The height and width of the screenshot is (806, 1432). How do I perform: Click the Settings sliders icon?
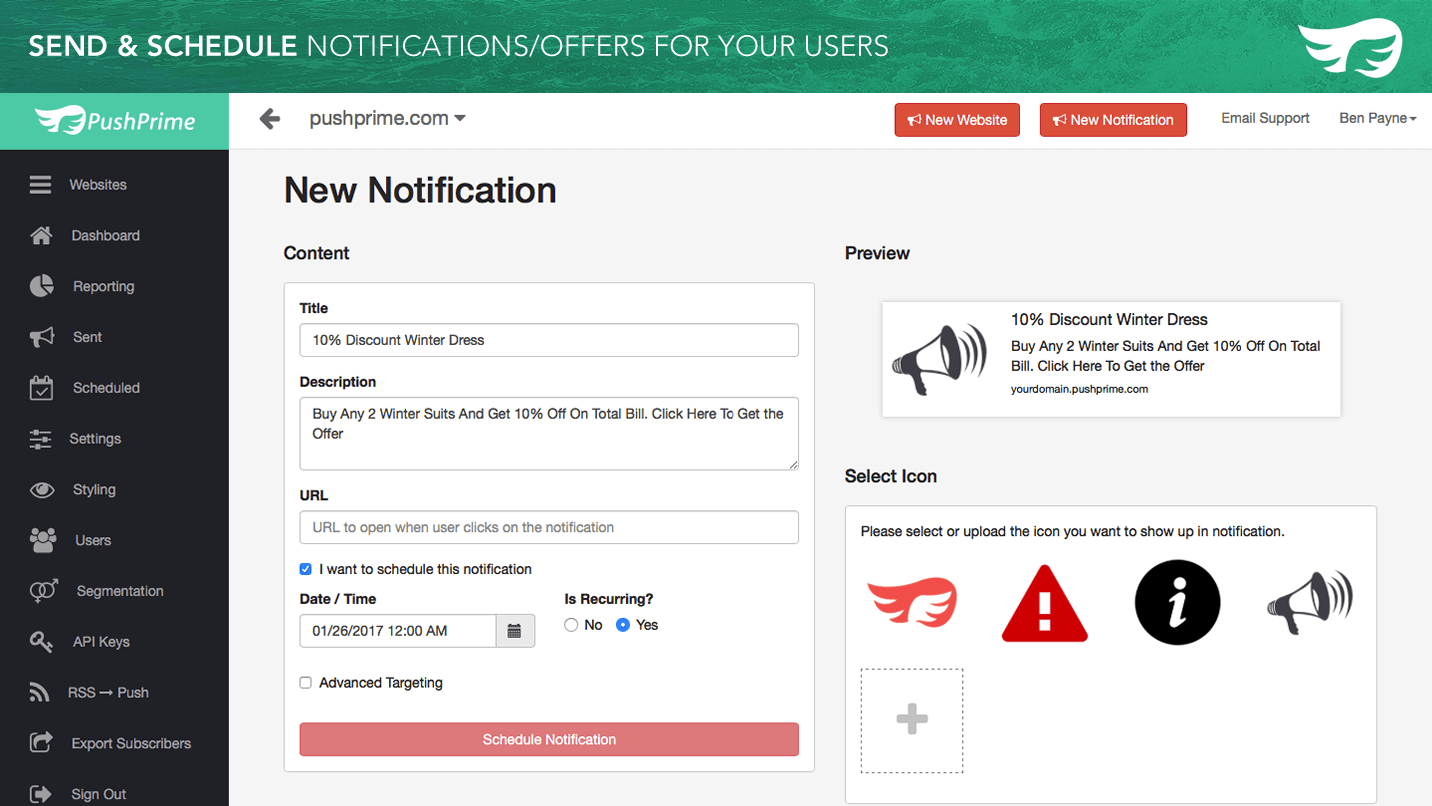point(40,439)
